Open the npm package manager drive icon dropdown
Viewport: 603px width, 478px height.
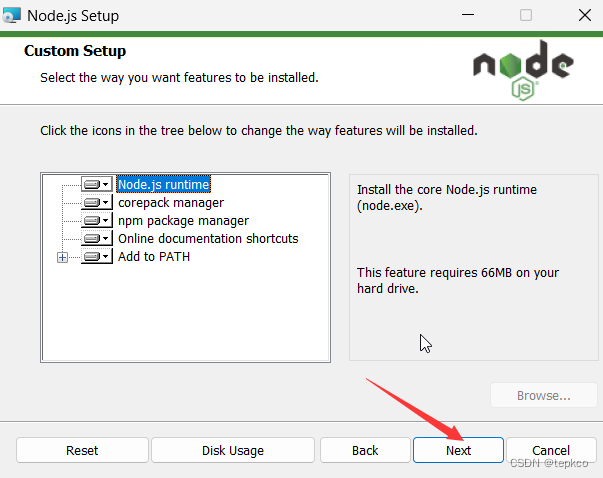coord(97,221)
